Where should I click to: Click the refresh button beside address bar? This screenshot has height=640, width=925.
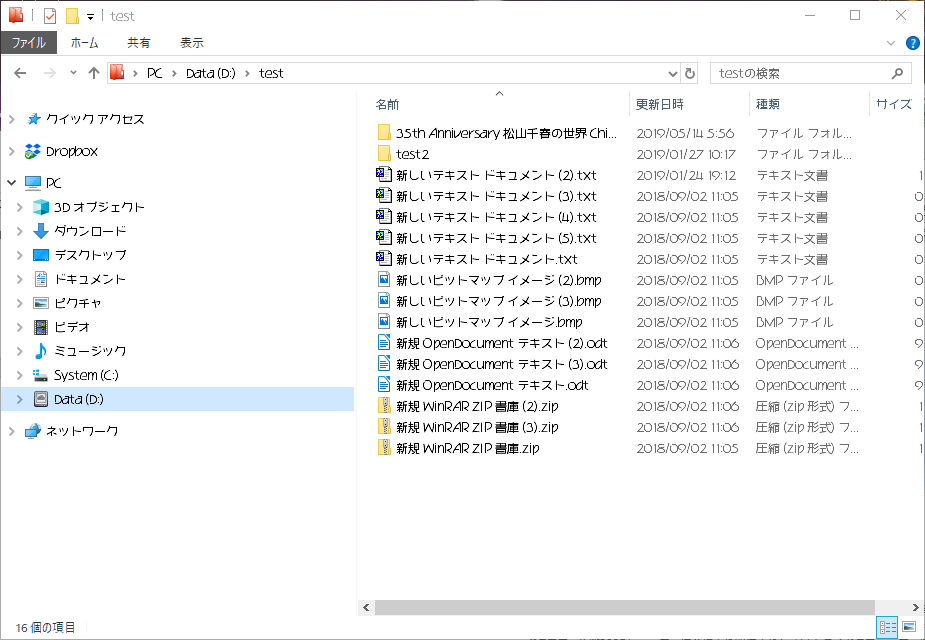pyautogui.click(x=690, y=73)
